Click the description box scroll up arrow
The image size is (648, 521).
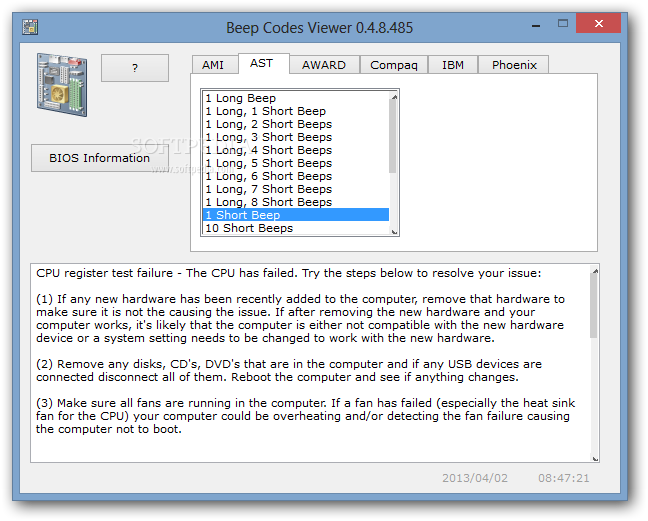point(595,271)
